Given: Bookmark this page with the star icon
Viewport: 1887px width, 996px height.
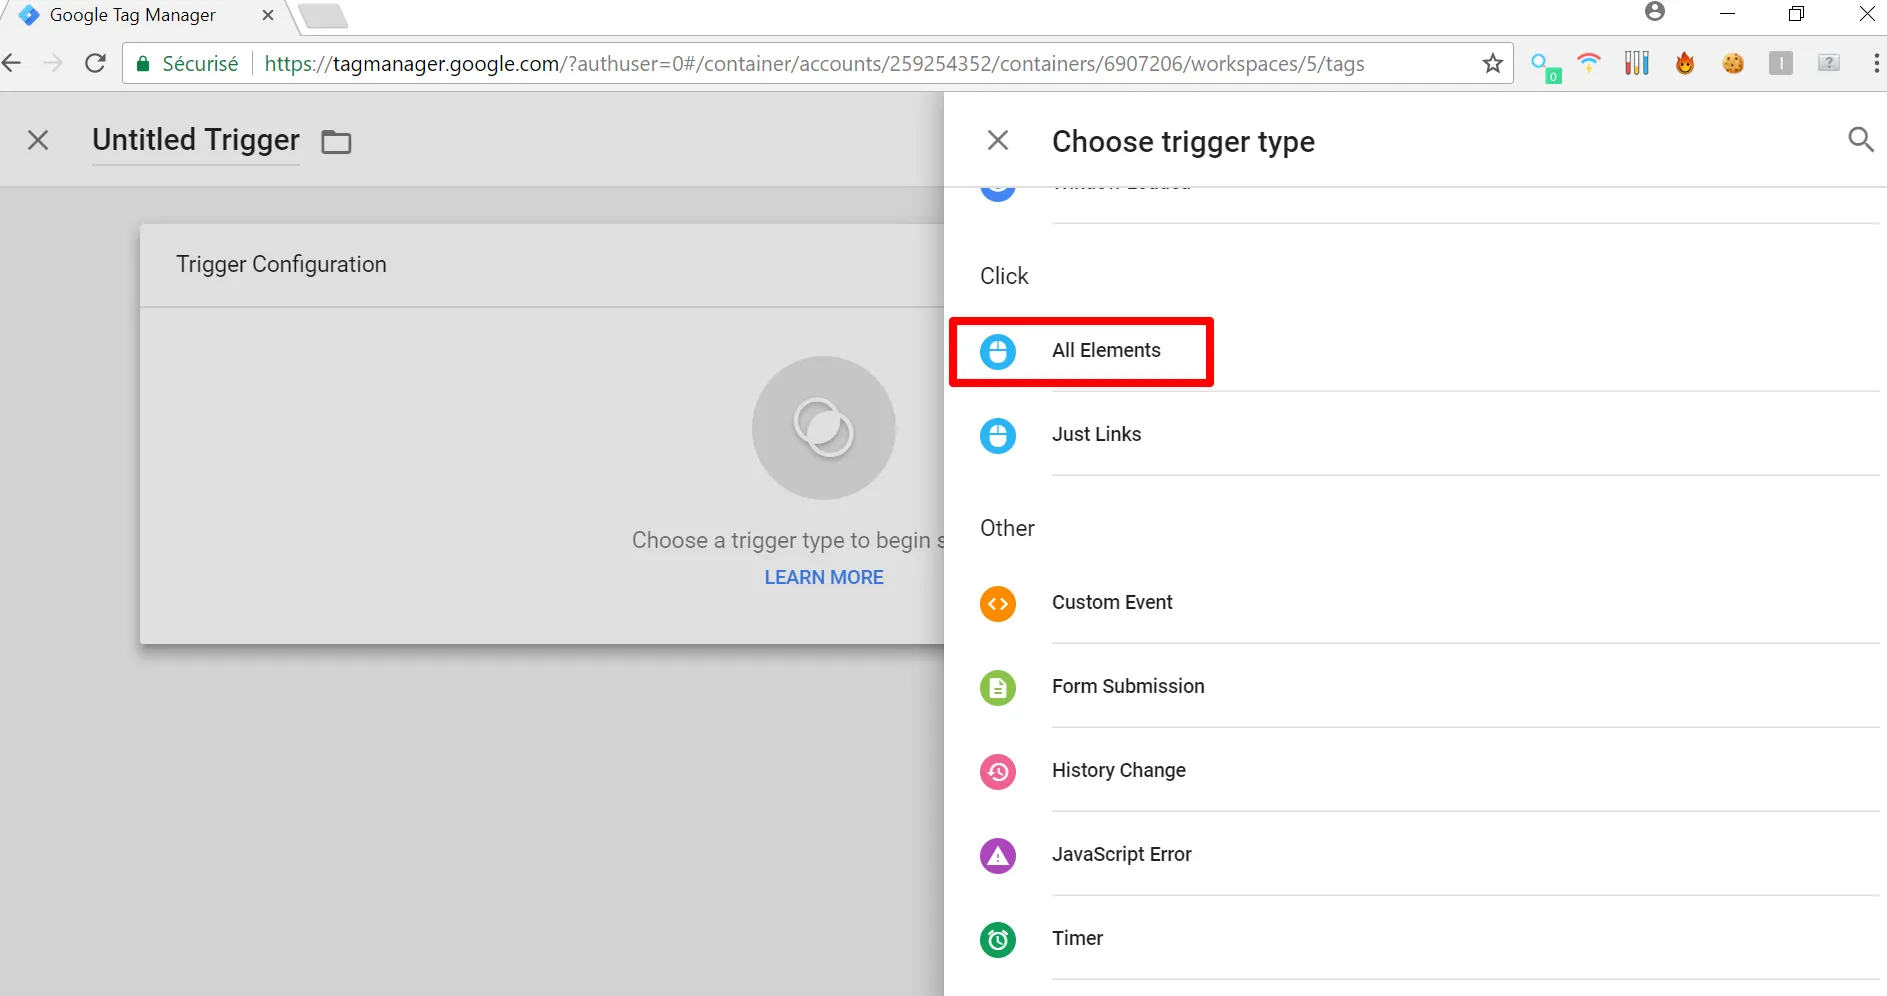Looking at the screenshot, I should point(1492,64).
